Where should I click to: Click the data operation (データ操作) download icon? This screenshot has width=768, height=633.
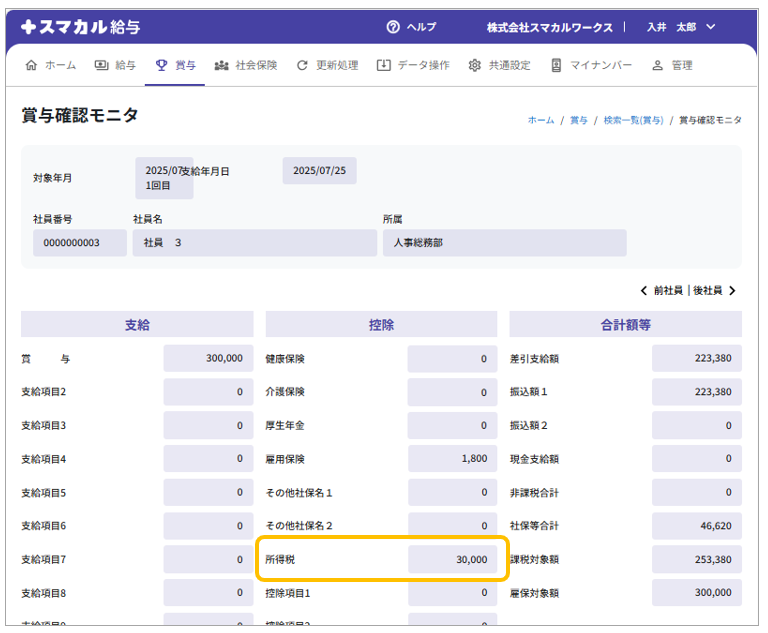tap(383, 65)
